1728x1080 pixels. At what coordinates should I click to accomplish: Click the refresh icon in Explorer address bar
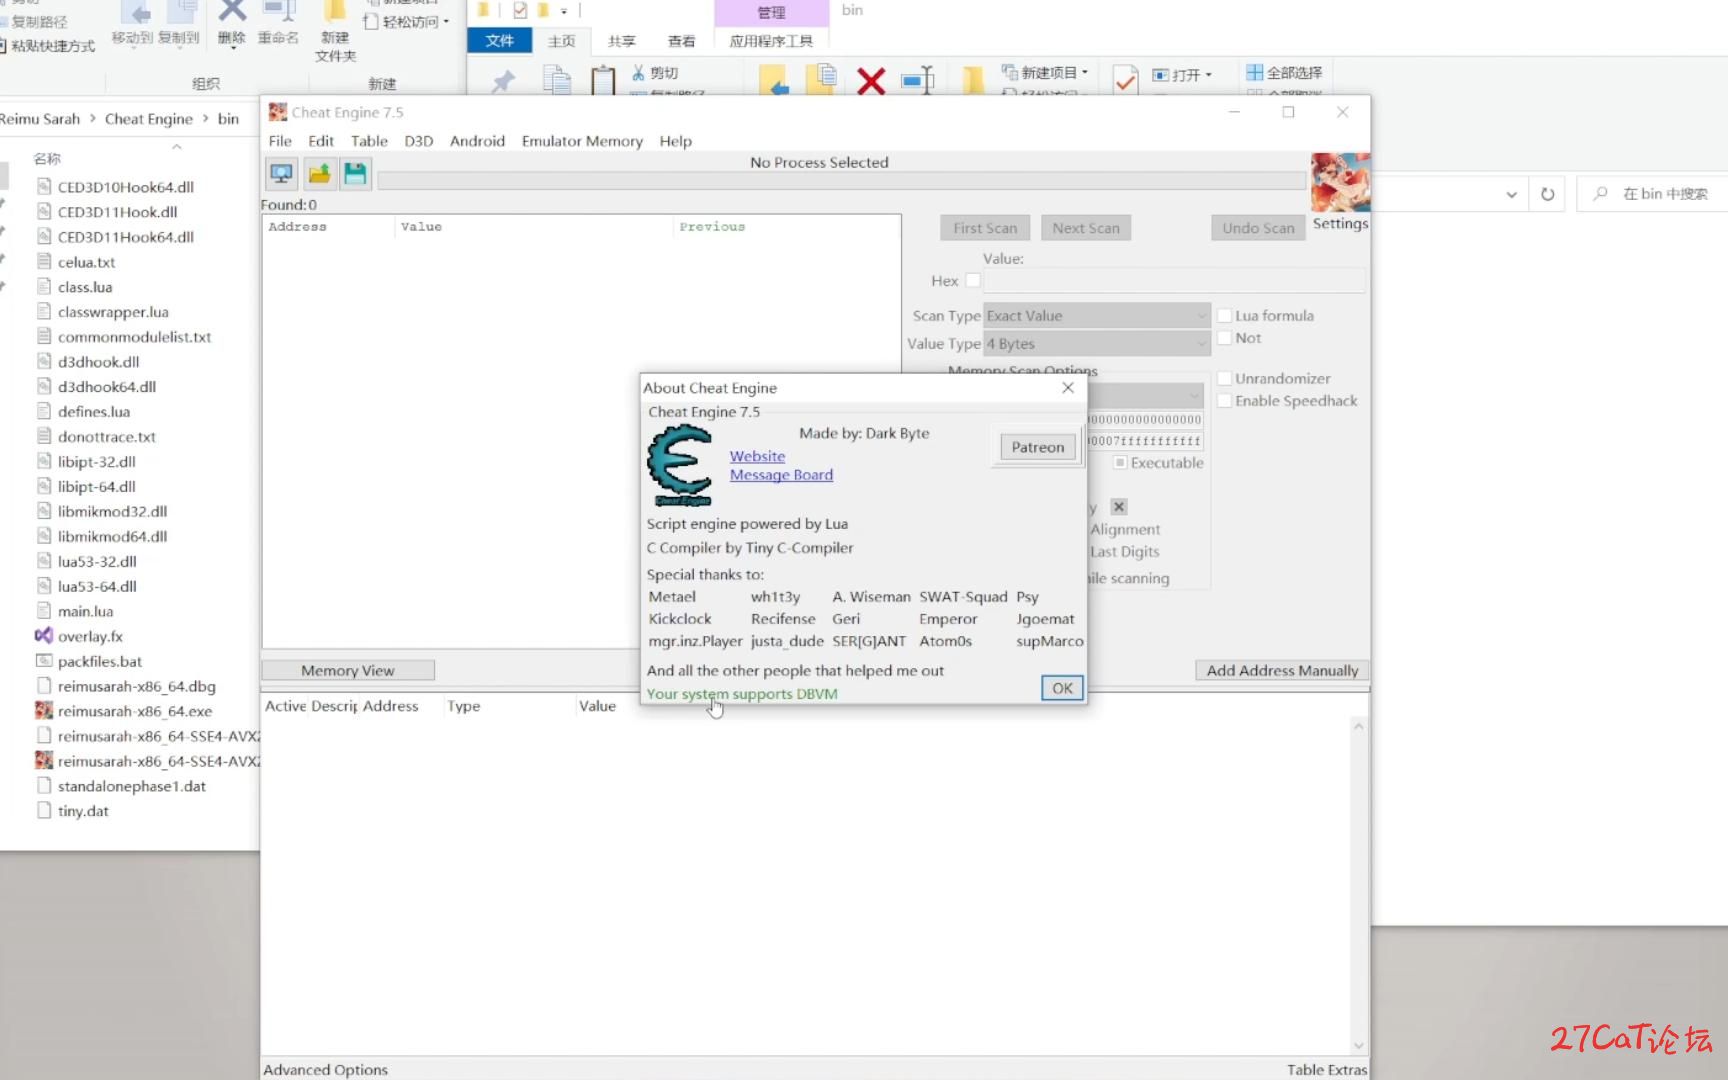point(1547,194)
